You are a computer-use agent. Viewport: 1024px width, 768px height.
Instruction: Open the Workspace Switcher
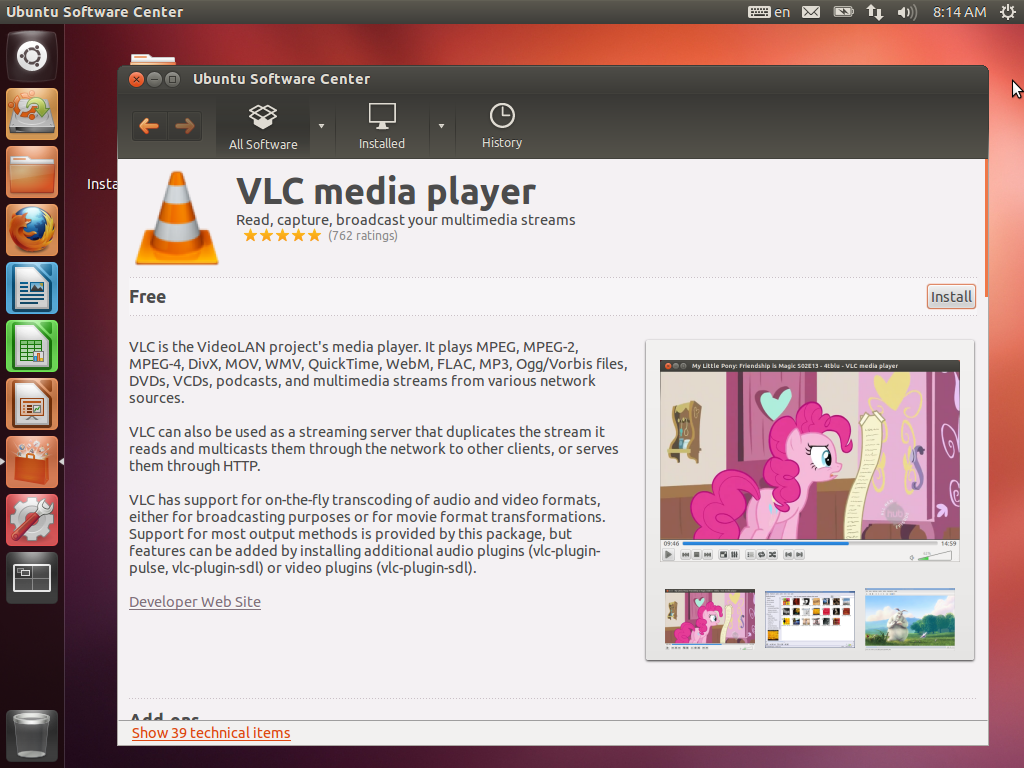[x=32, y=578]
